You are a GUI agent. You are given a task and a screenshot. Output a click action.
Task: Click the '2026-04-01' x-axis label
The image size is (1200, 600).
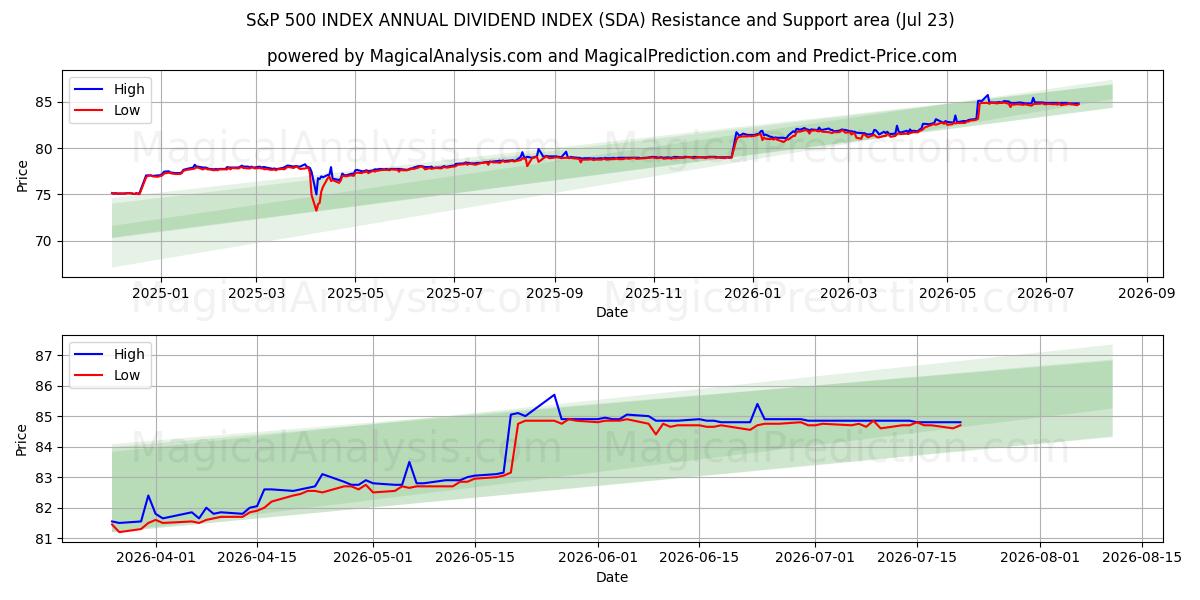[x=157, y=559]
